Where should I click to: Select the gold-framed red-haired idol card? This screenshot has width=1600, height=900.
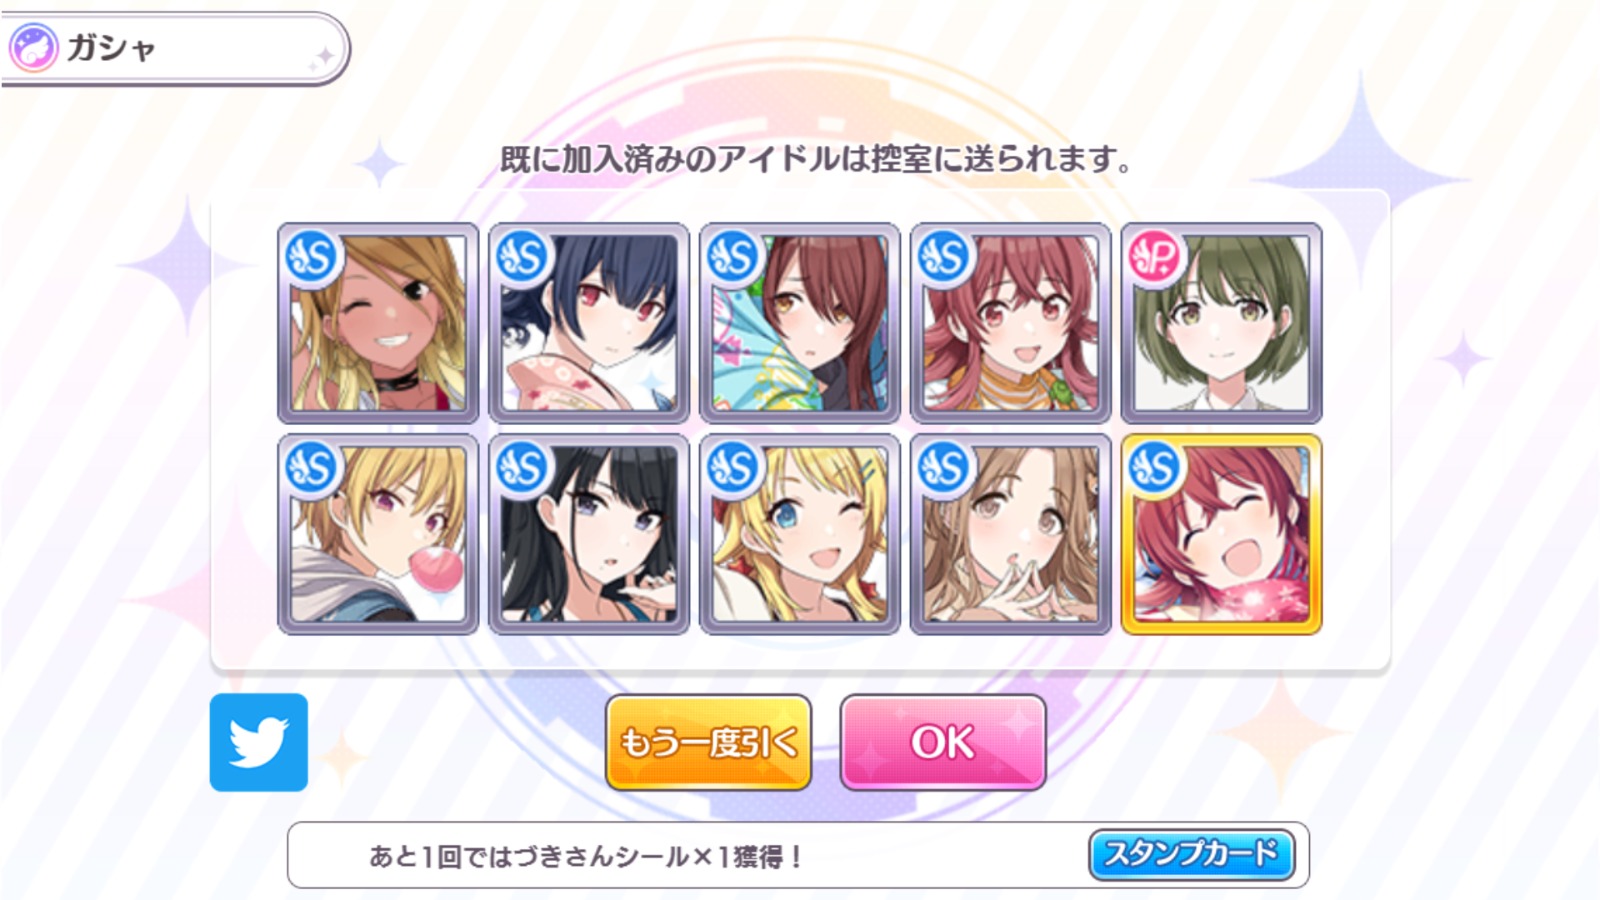pos(1222,534)
